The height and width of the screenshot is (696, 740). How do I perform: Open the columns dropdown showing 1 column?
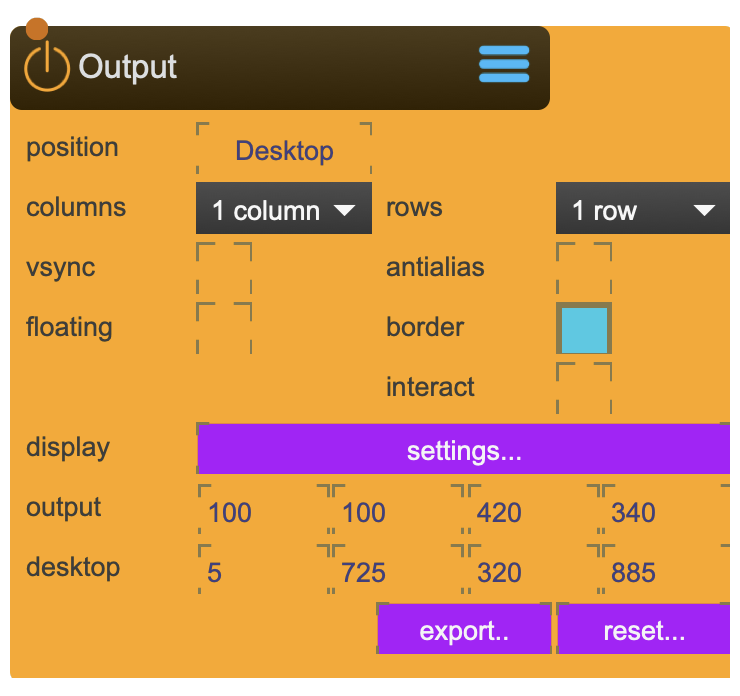pos(283,210)
